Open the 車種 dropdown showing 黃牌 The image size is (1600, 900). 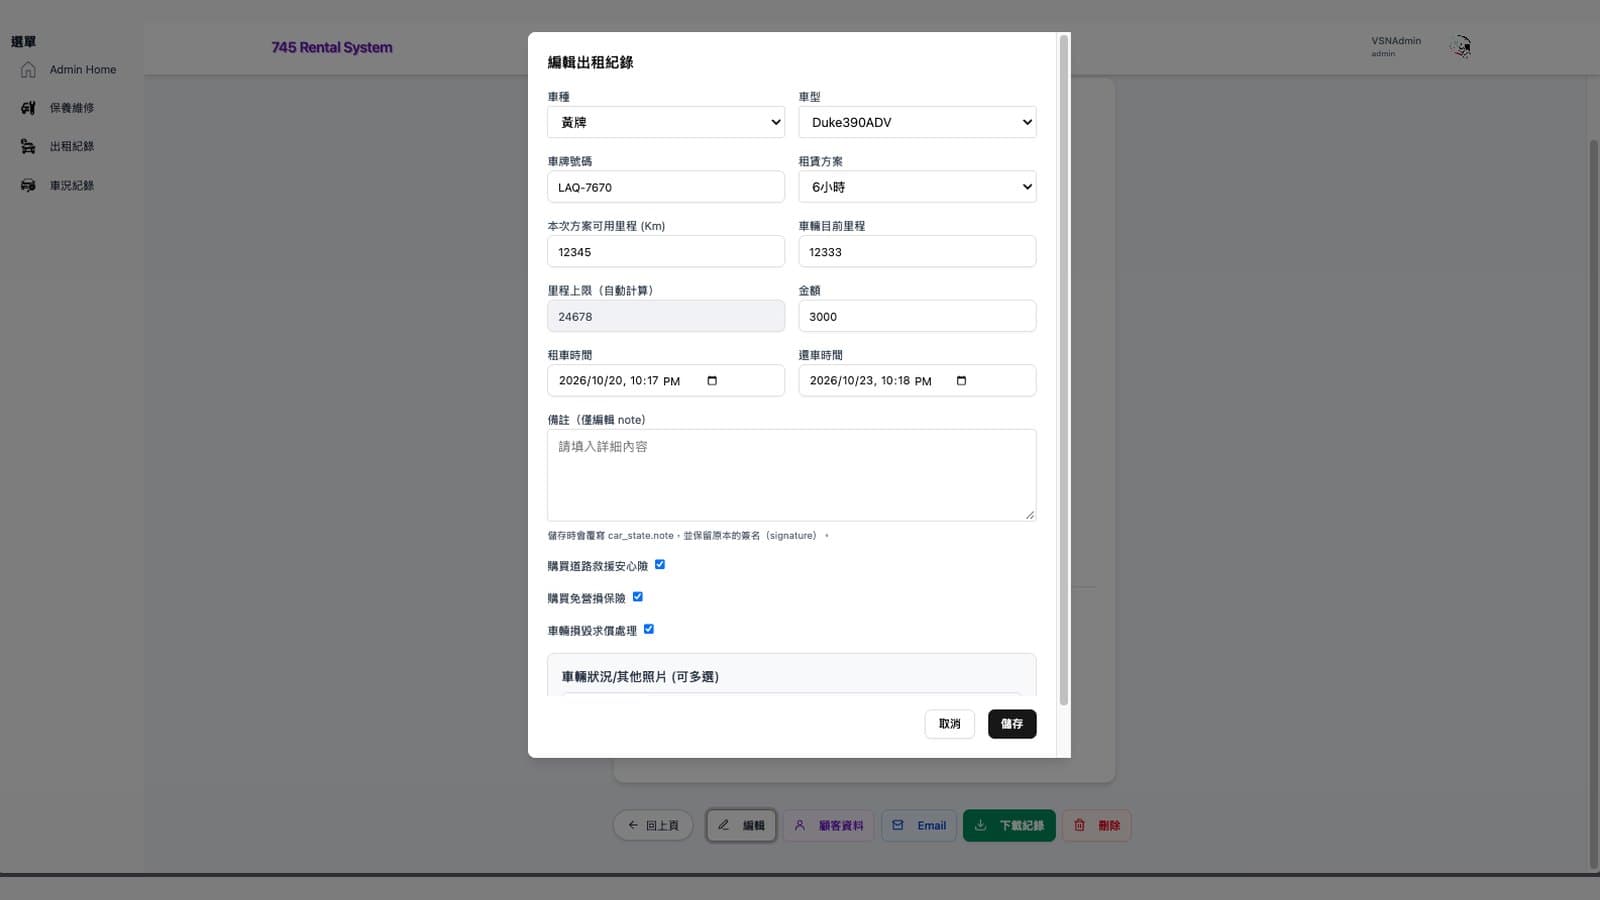pyautogui.click(x=666, y=122)
